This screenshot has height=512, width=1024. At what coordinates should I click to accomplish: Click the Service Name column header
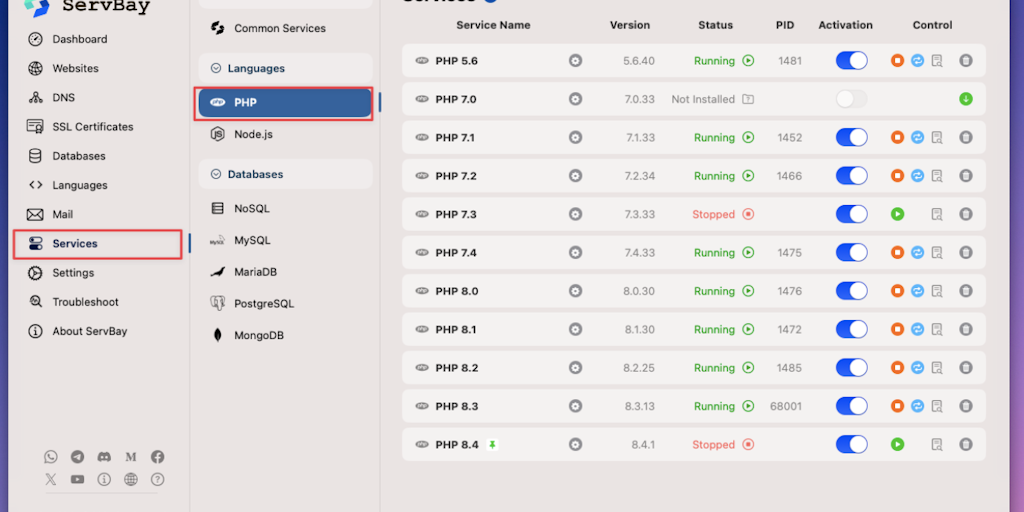pos(493,25)
